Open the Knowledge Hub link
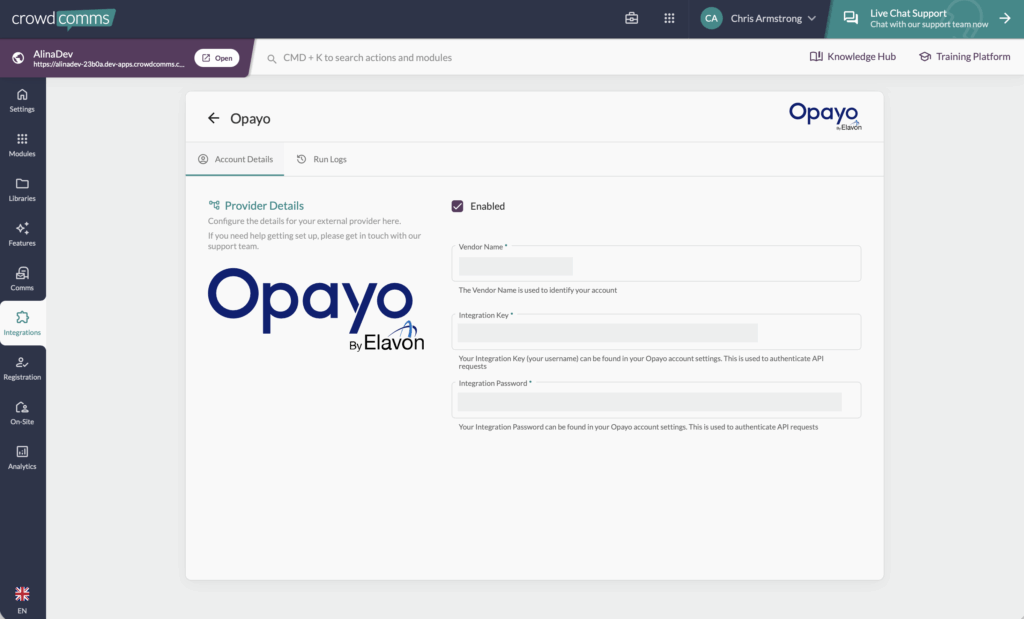This screenshot has height=619, width=1024. (x=852, y=57)
